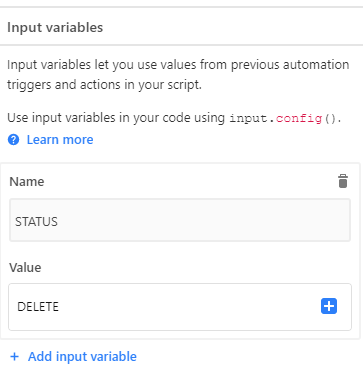This screenshot has width=363, height=376.
Task: Click the red config keyword in the code
Action: pyautogui.click(x=299, y=119)
